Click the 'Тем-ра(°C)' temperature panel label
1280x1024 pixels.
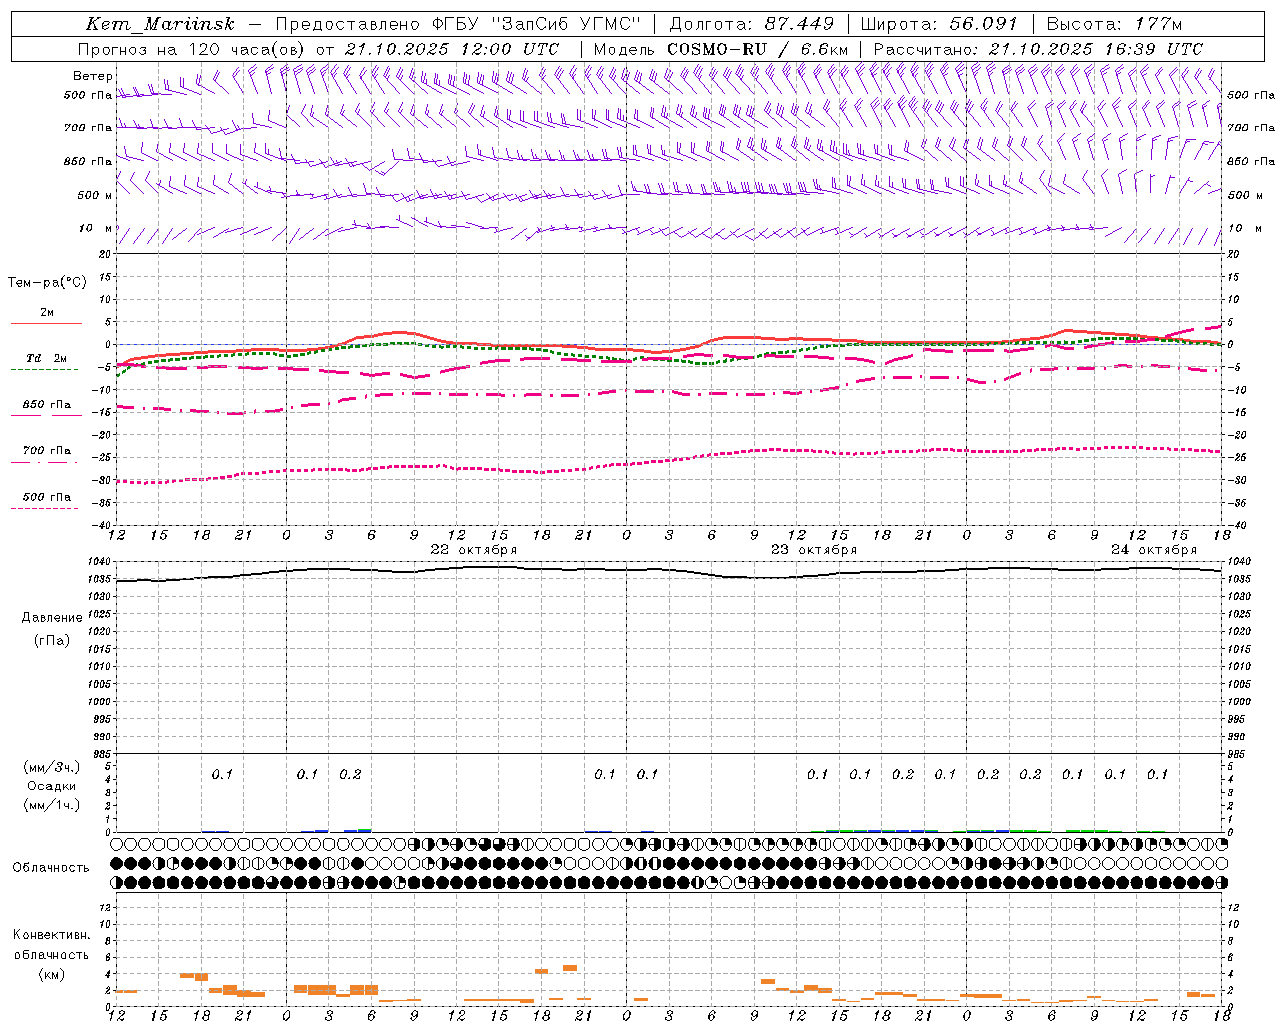click(47, 283)
